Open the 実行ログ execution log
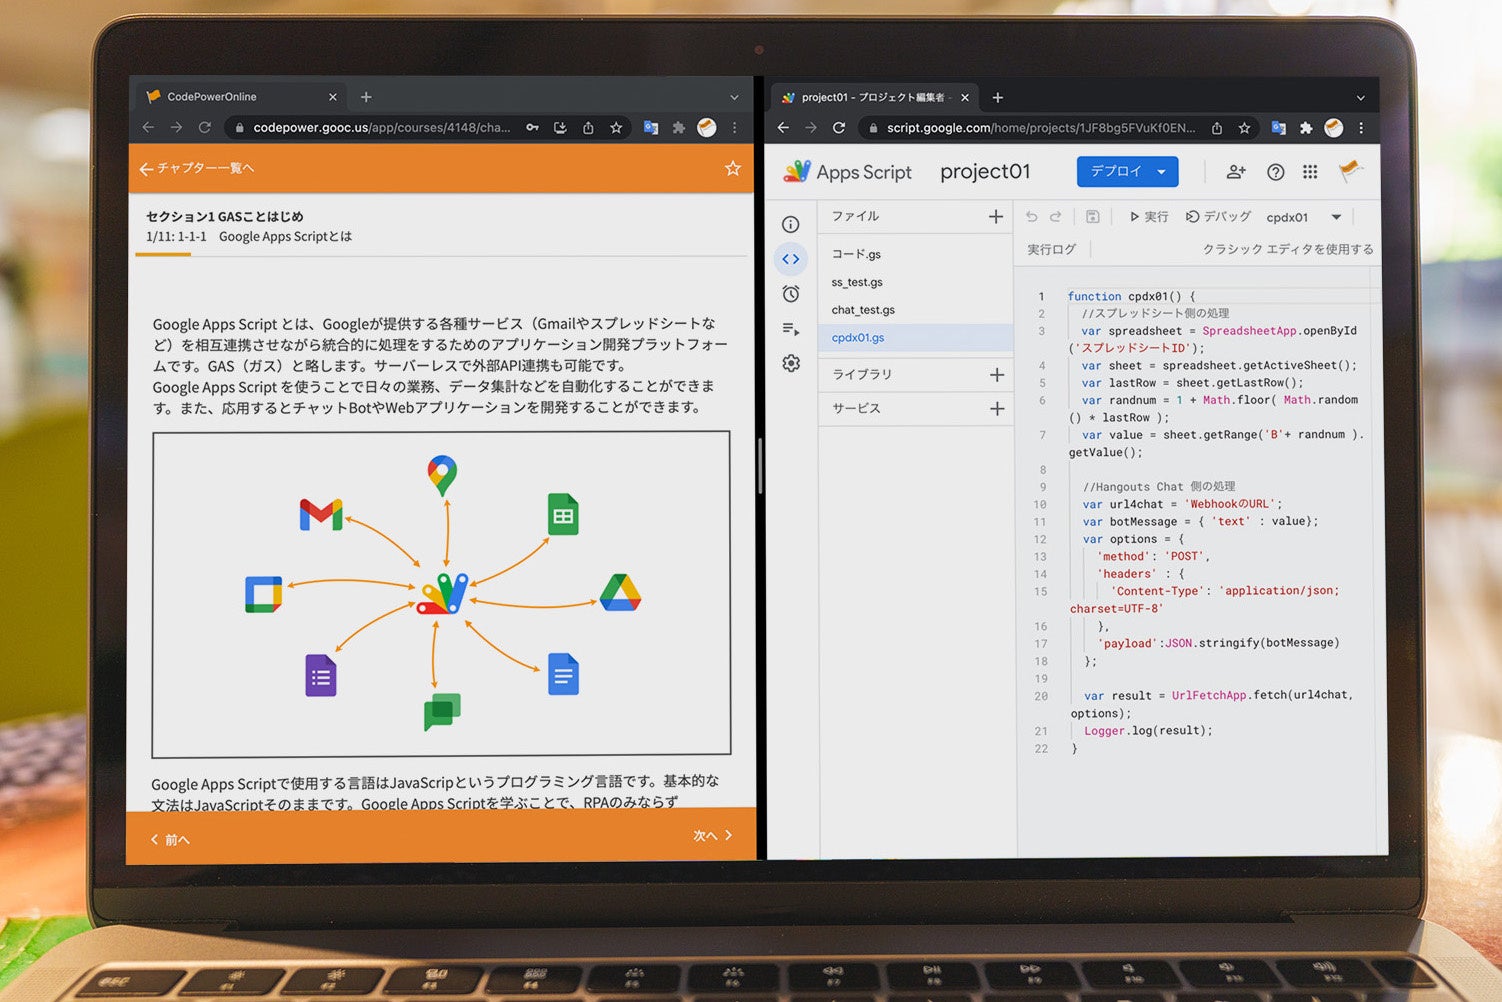This screenshot has height=1002, width=1502. (1052, 249)
